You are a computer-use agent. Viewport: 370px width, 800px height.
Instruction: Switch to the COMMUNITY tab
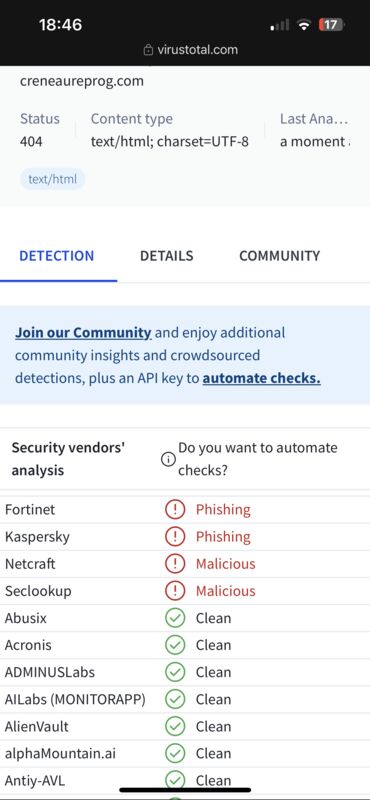tap(280, 256)
